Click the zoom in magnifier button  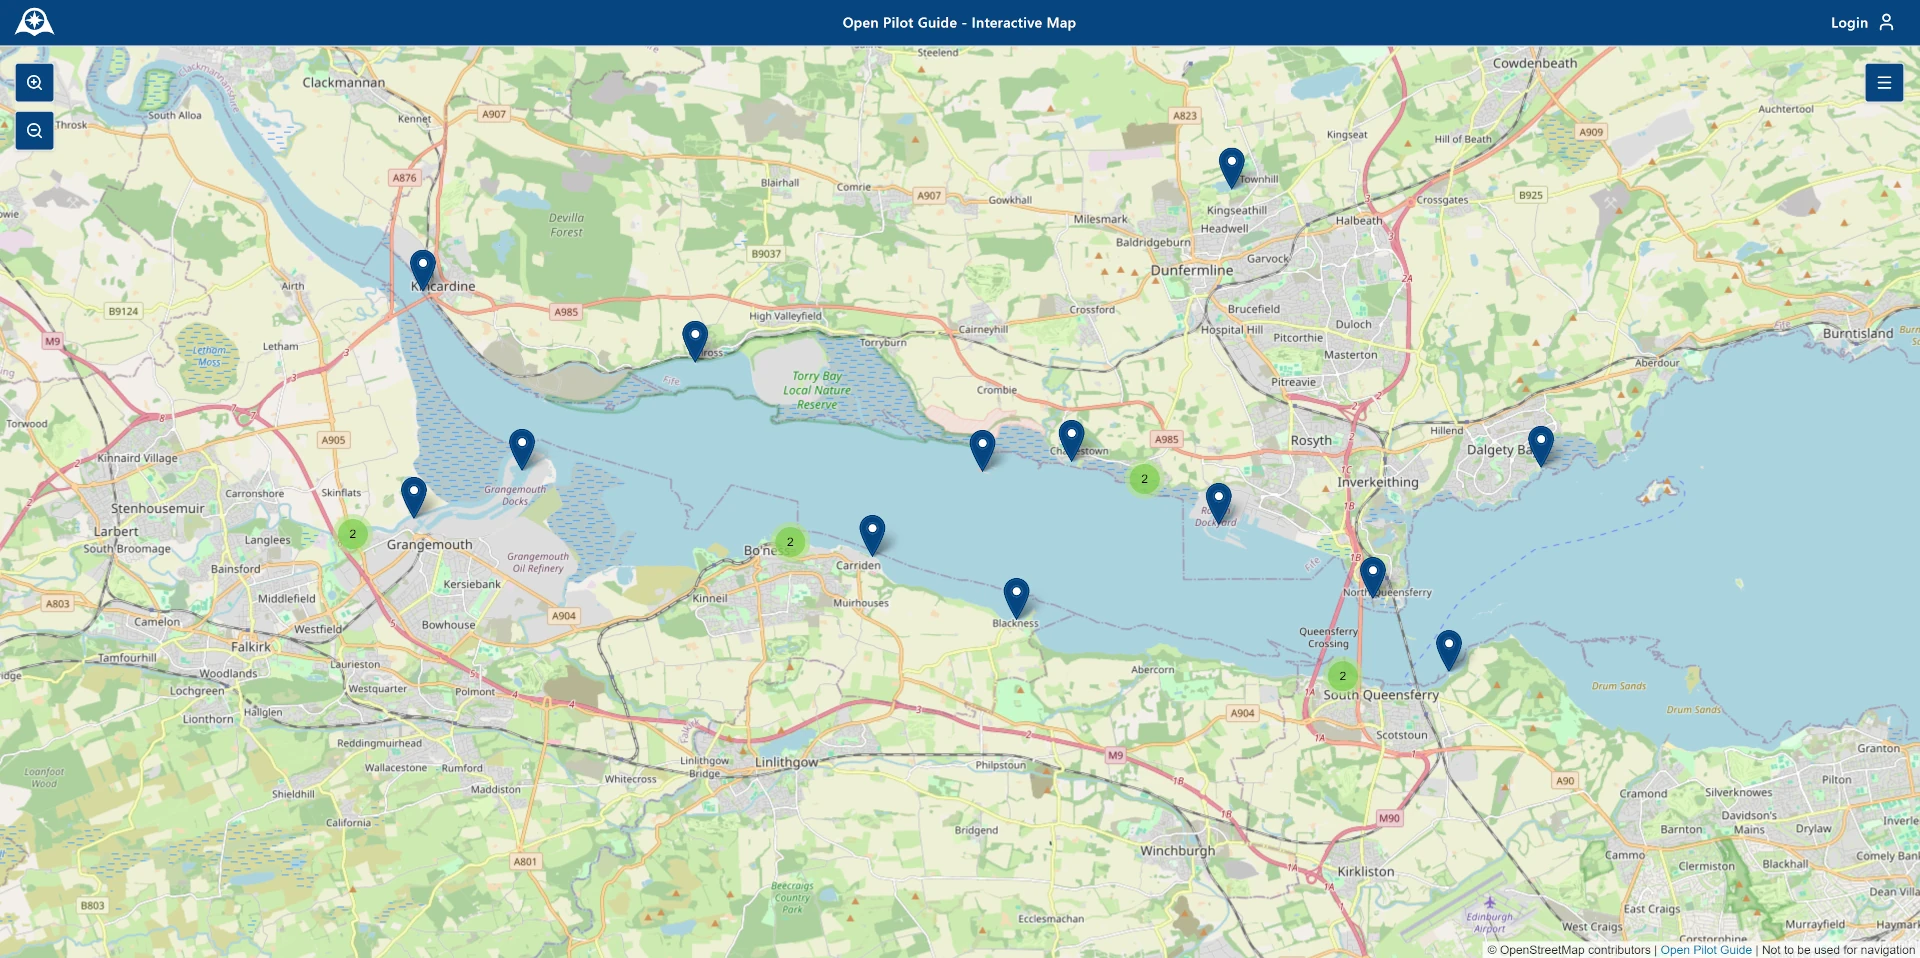(35, 83)
